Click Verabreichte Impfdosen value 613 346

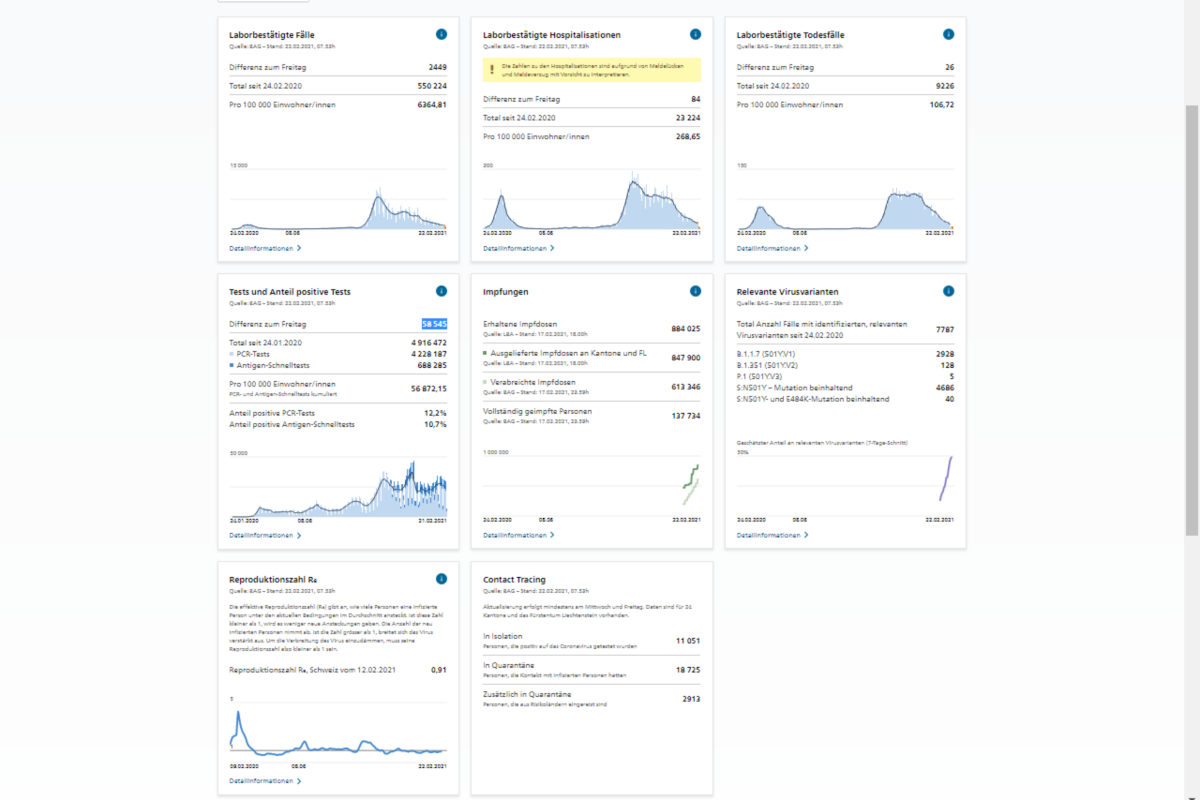686,386
